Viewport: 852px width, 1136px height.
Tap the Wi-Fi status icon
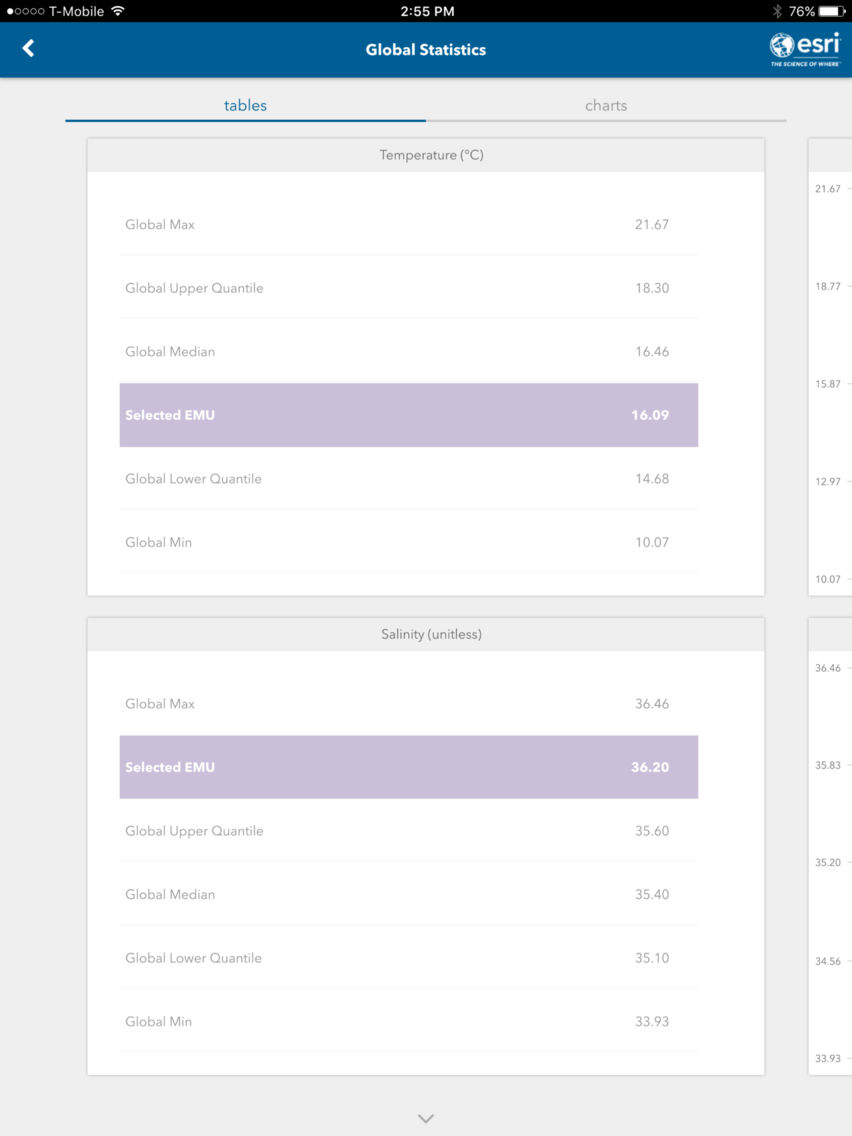coord(117,11)
